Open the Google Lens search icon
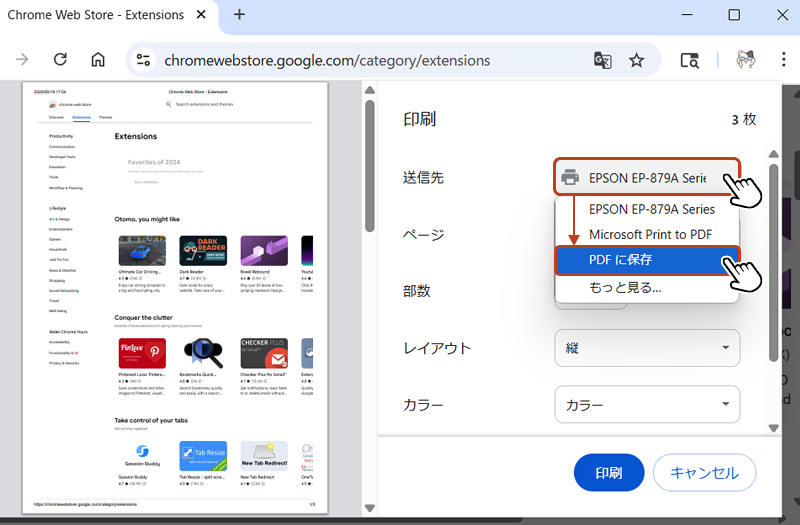 tap(689, 60)
